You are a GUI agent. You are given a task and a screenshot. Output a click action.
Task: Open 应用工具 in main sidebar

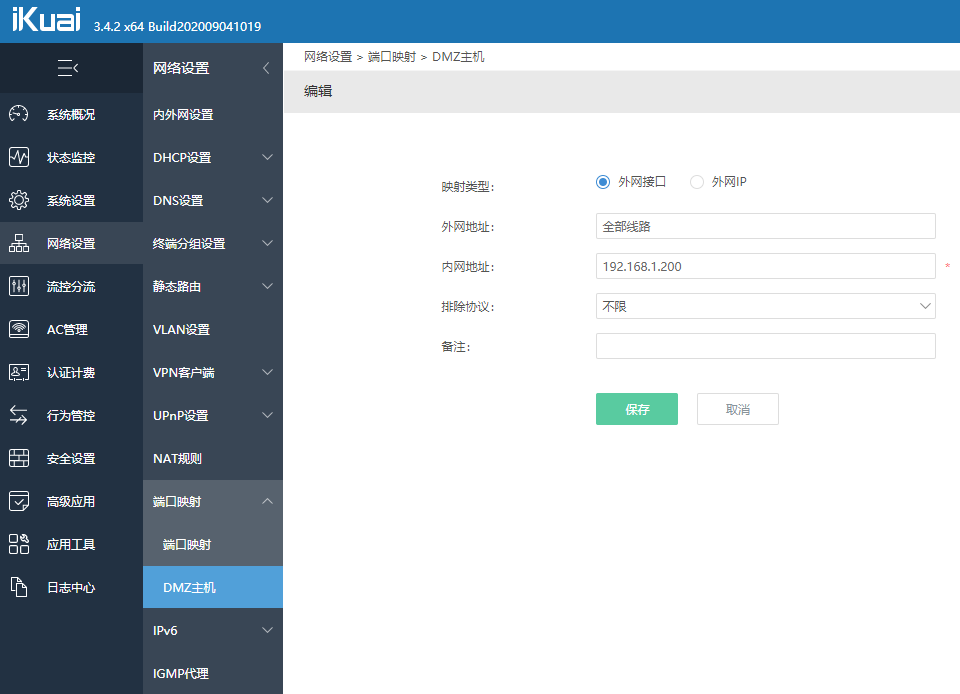click(x=71, y=544)
